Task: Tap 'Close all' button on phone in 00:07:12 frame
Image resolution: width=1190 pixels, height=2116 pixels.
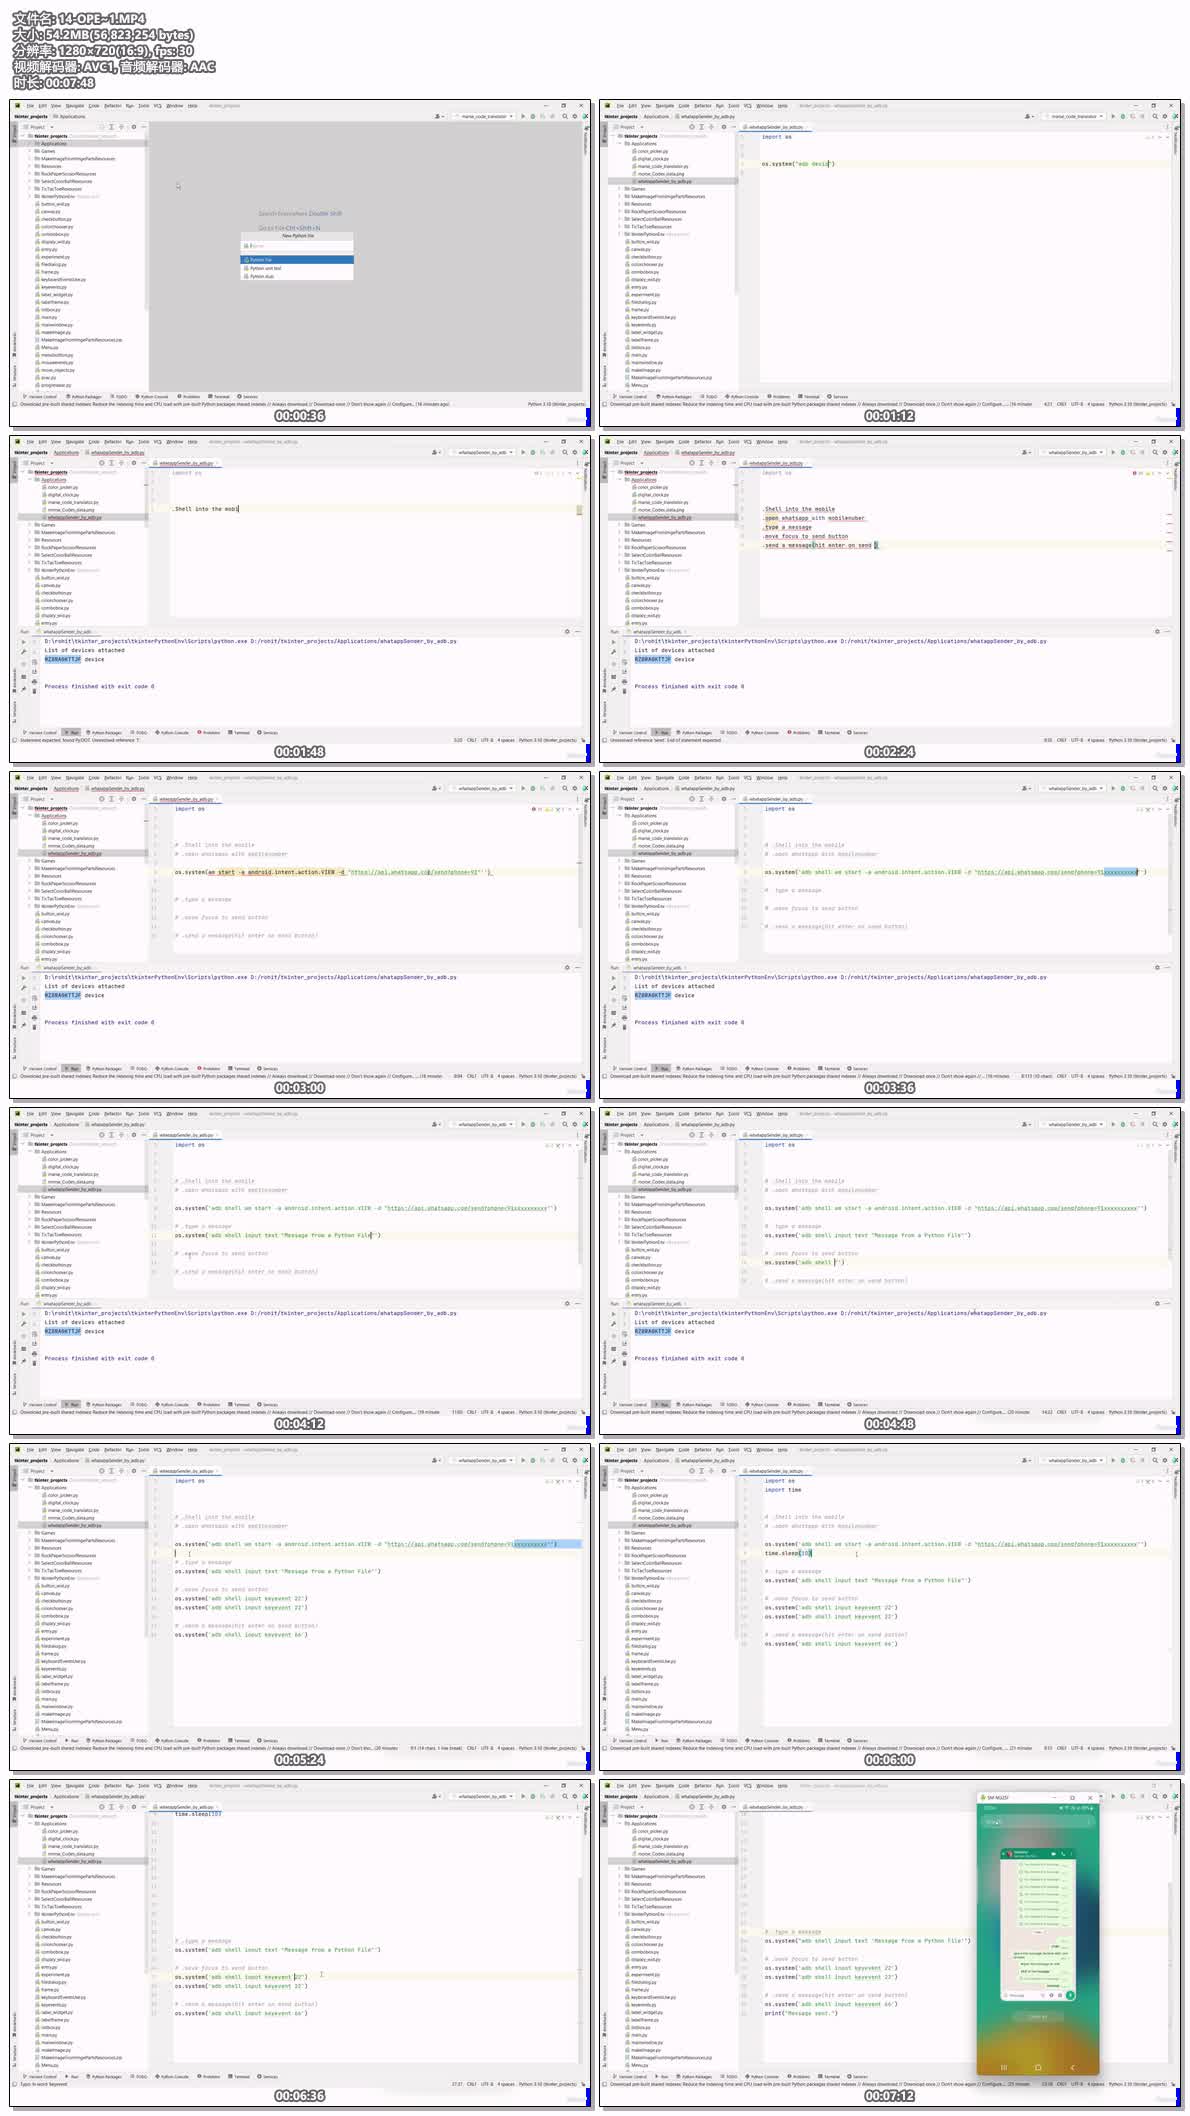Action: tap(1037, 2017)
